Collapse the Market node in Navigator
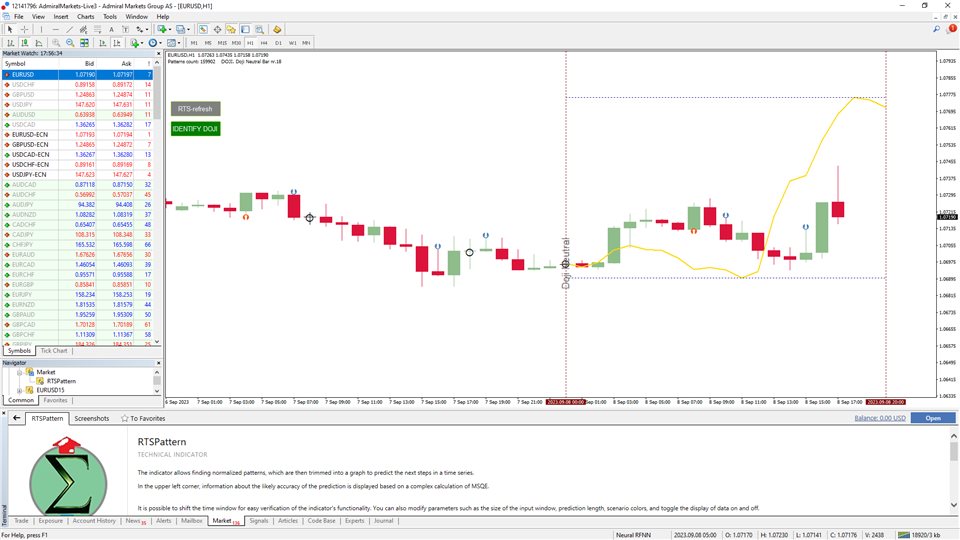The image size is (960, 540). click(x=19, y=372)
